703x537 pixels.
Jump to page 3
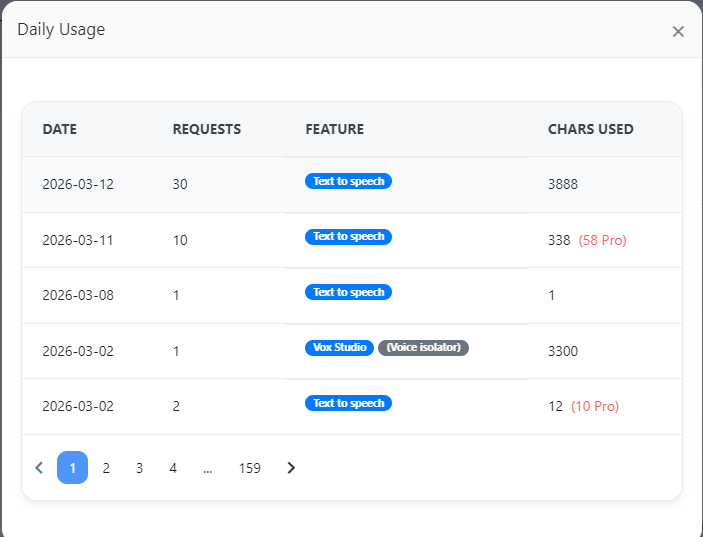tap(139, 467)
